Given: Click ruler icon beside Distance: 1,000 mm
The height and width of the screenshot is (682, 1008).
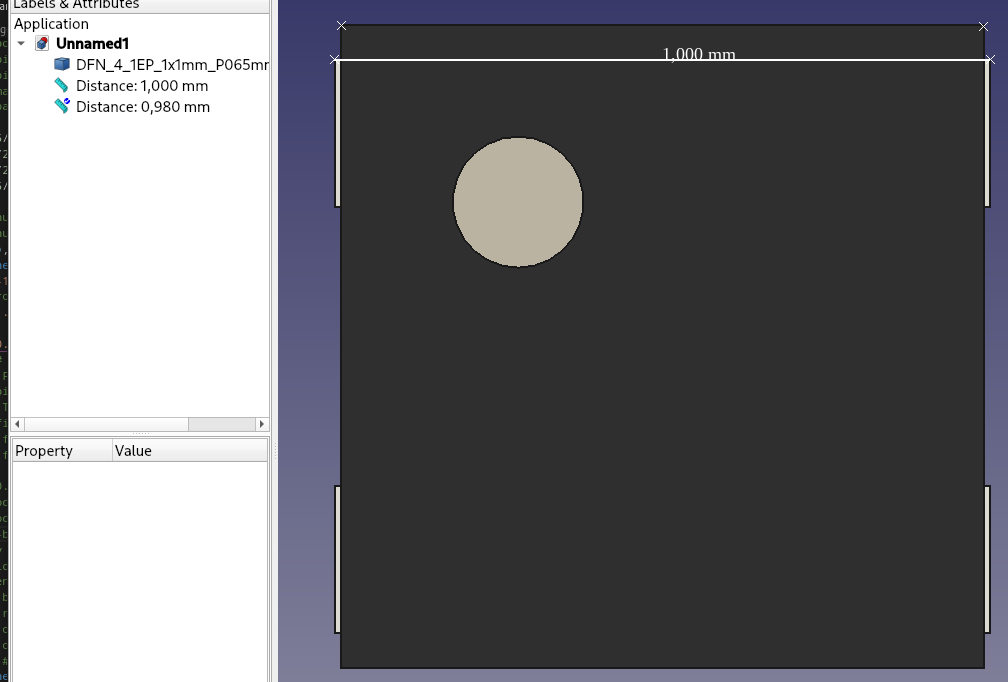Looking at the screenshot, I should 62,85.
